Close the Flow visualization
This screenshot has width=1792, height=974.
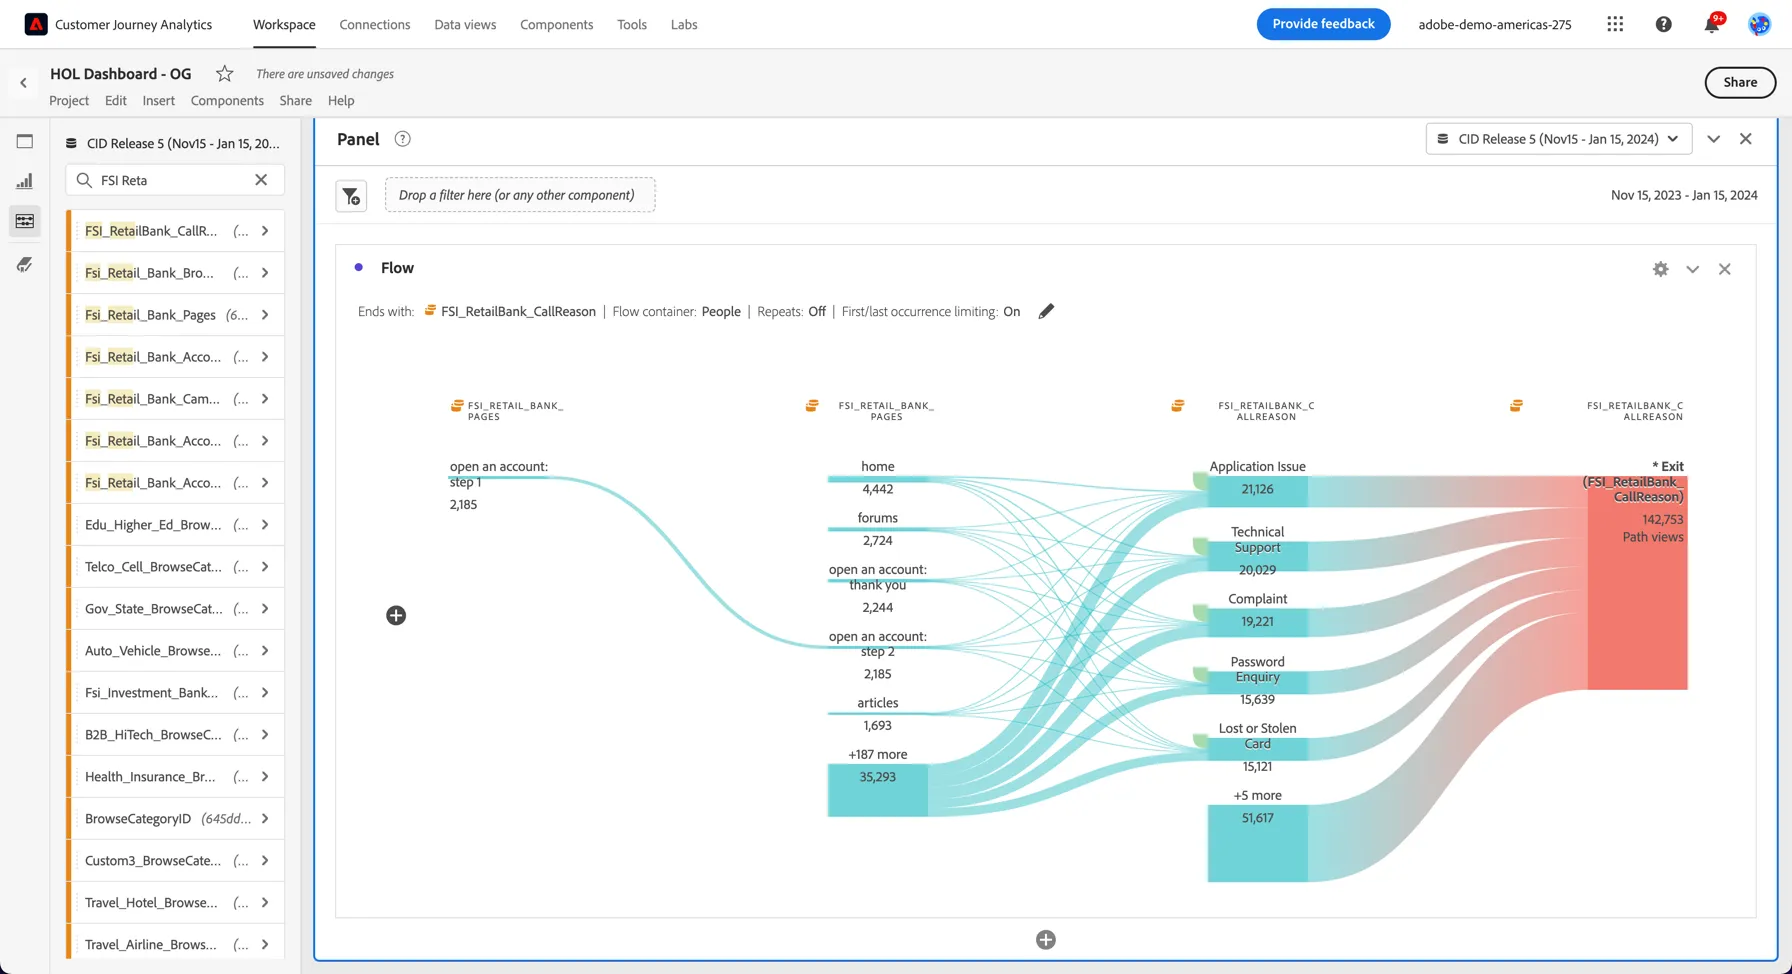click(x=1725, y=269)
